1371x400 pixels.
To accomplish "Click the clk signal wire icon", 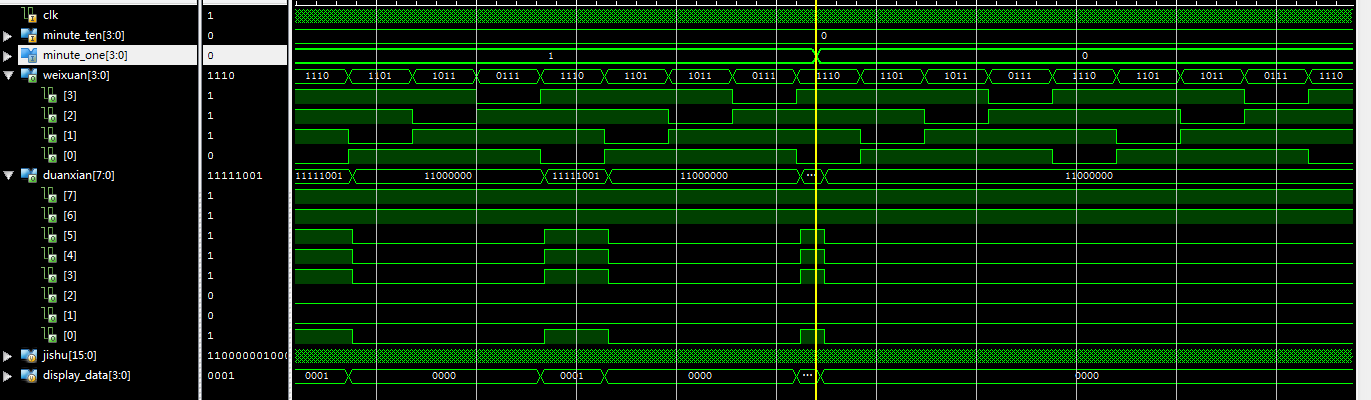I will (29, 15).
